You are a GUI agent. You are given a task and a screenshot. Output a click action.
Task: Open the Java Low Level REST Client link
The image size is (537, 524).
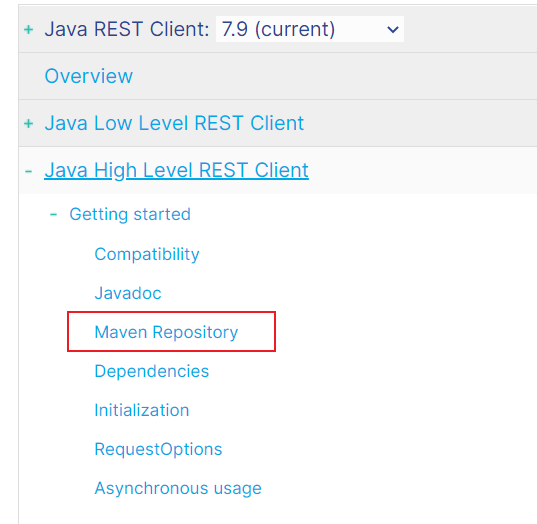(174, 123)
